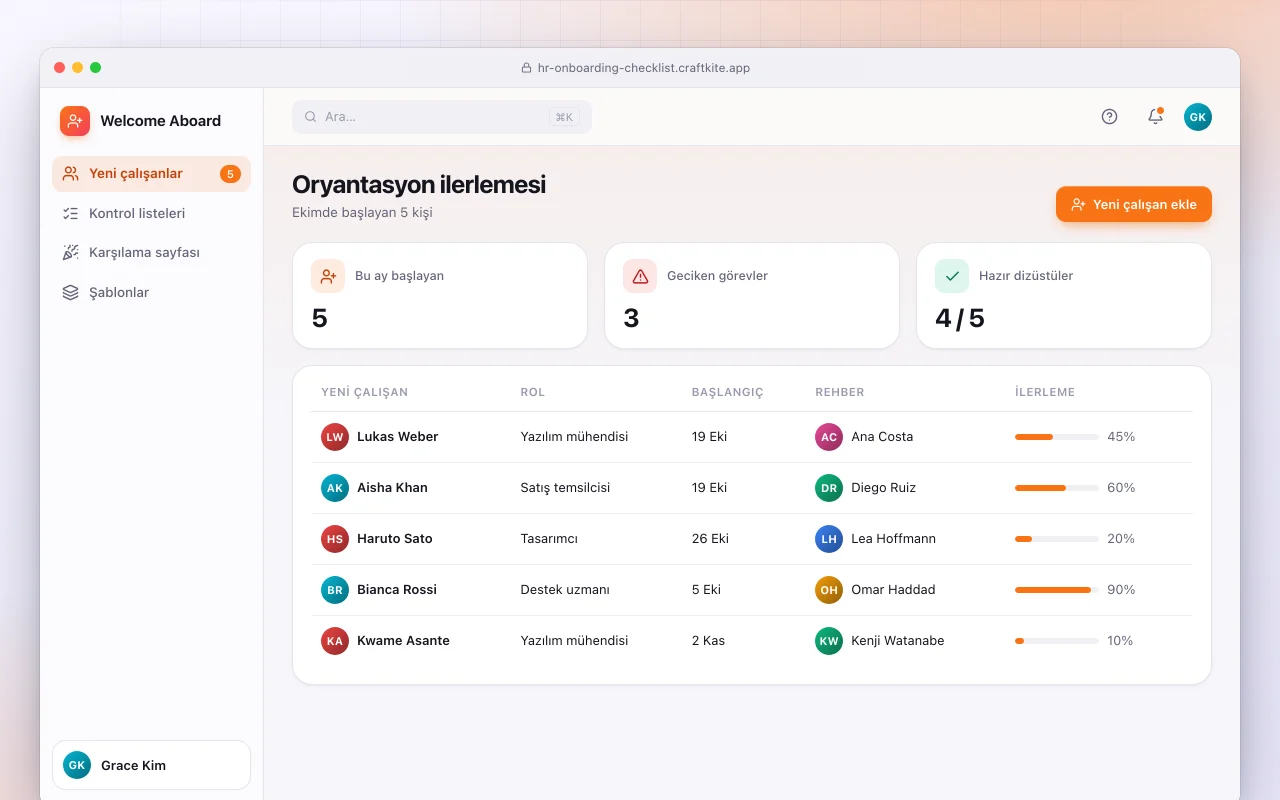Click Diego Ruiz's DR mentor avatar
The height and width of the screenshot is (800, 1280).
[829, 488]
